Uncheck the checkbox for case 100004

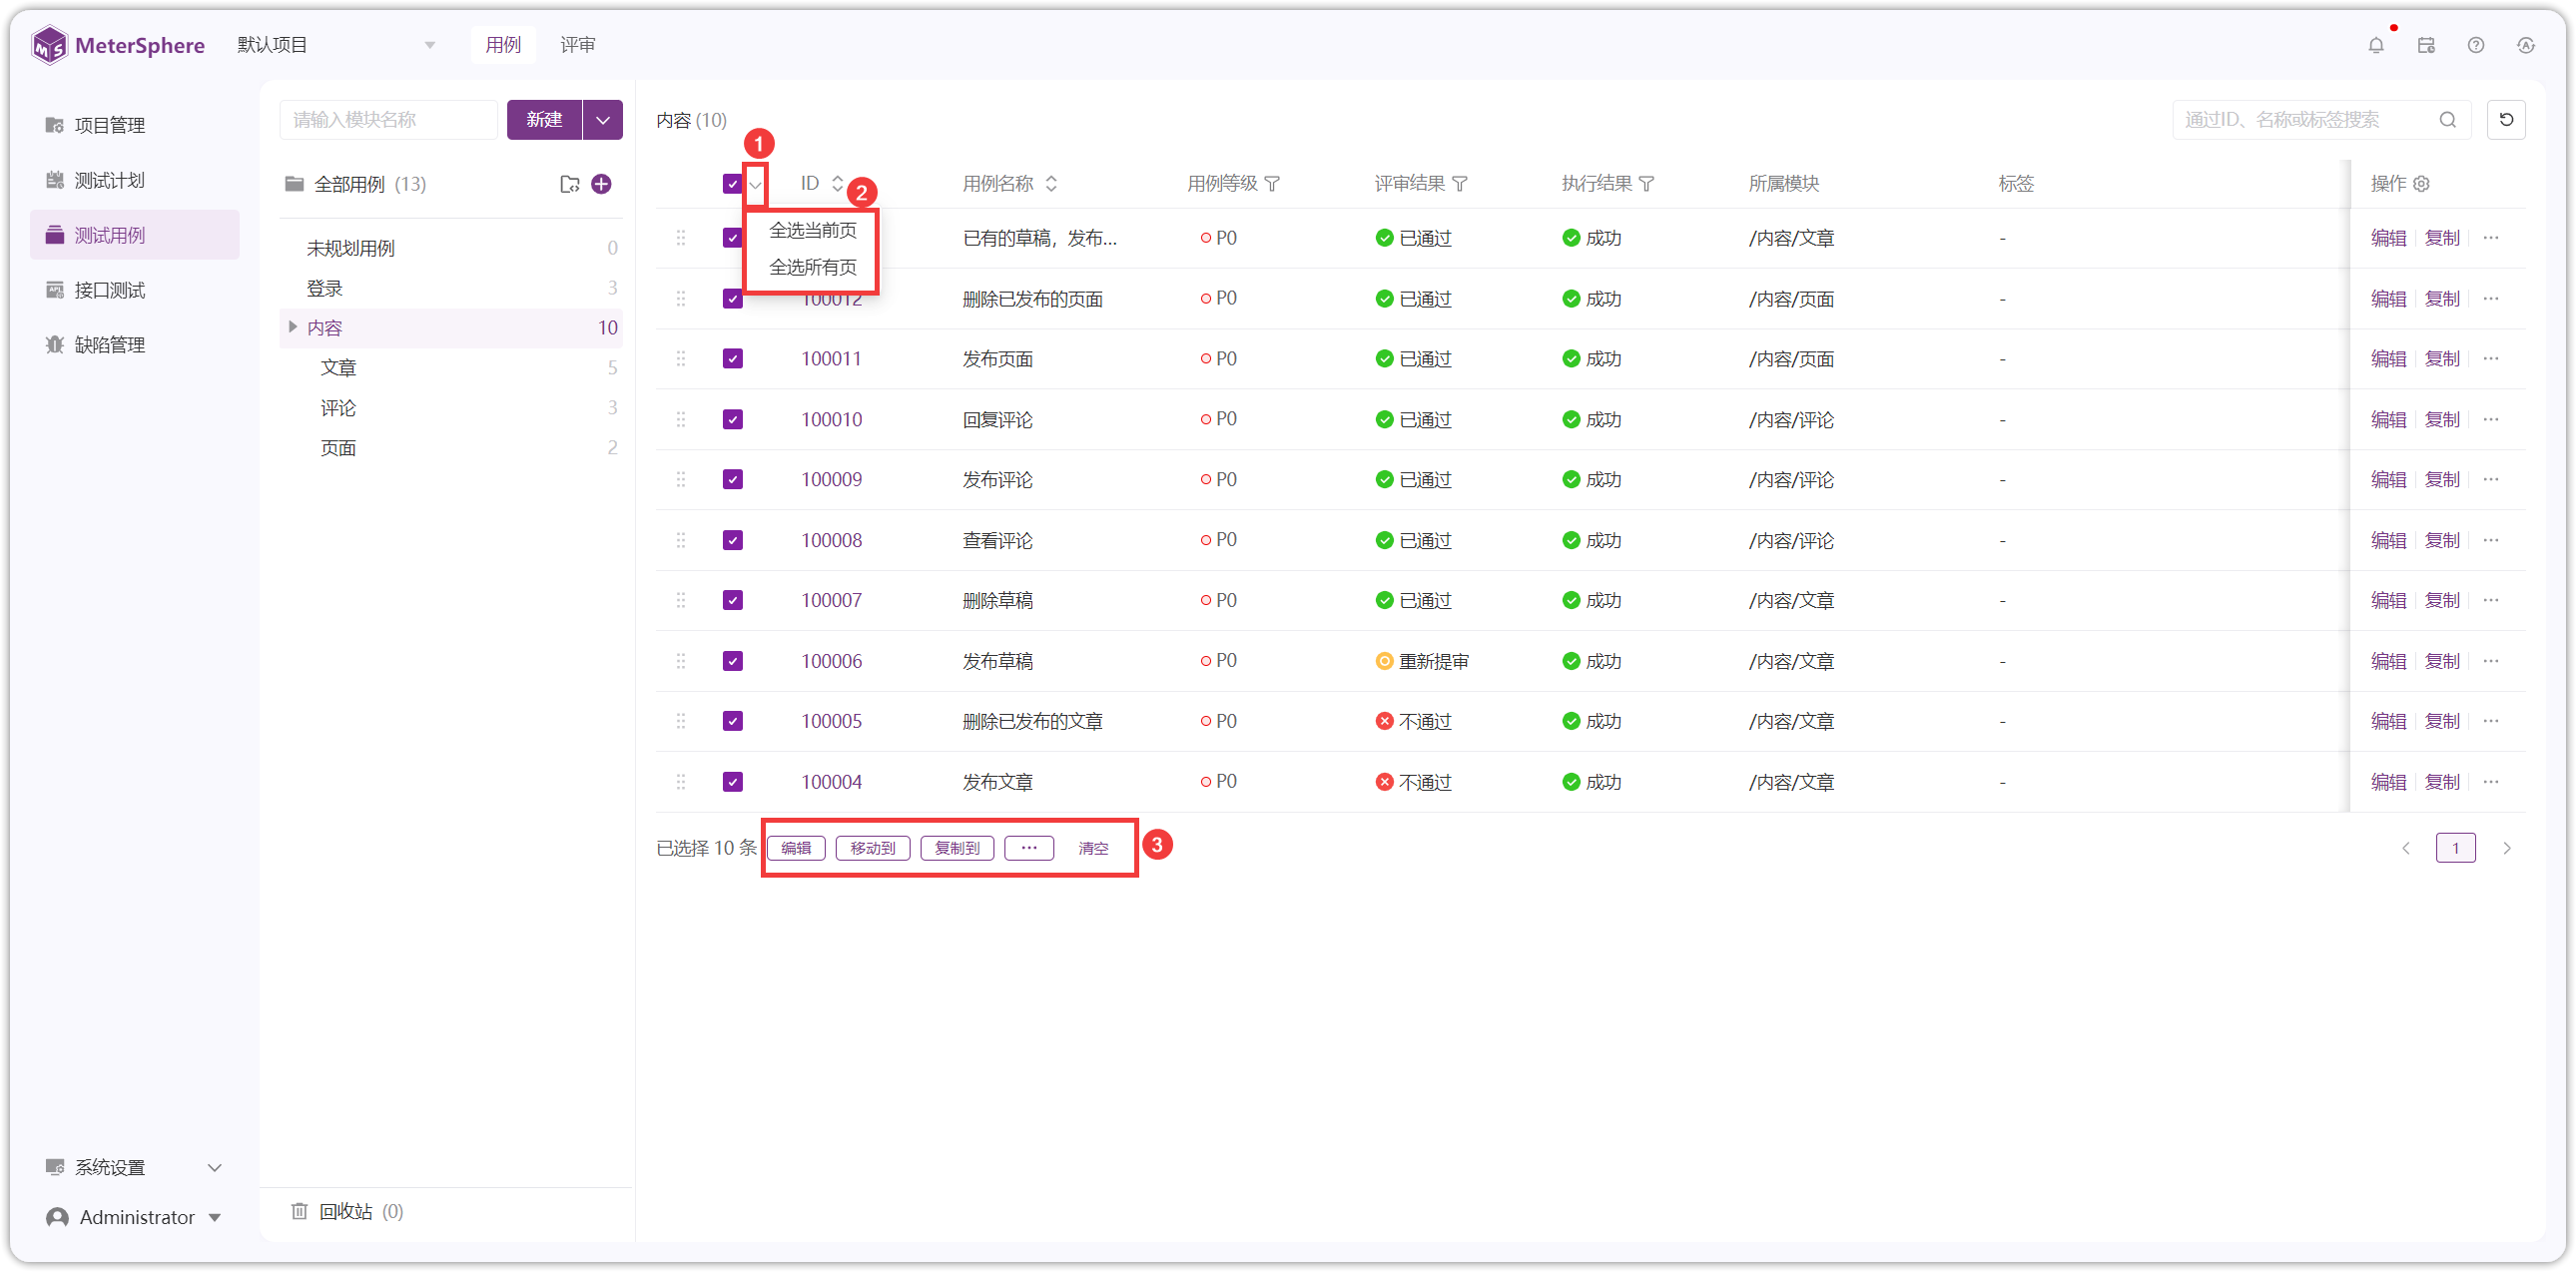[733, 782]
